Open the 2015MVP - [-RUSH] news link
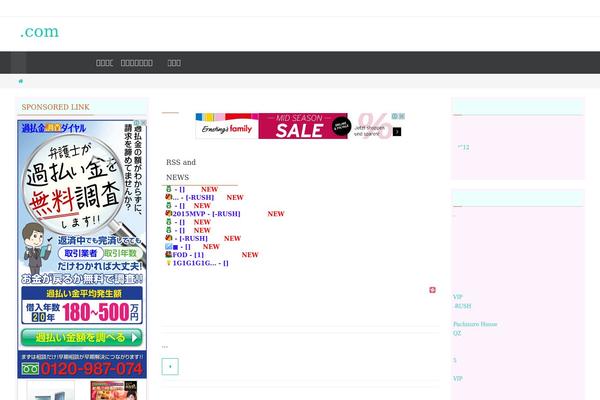Screen dimensions: 600x400 click(x=206, y=214)
